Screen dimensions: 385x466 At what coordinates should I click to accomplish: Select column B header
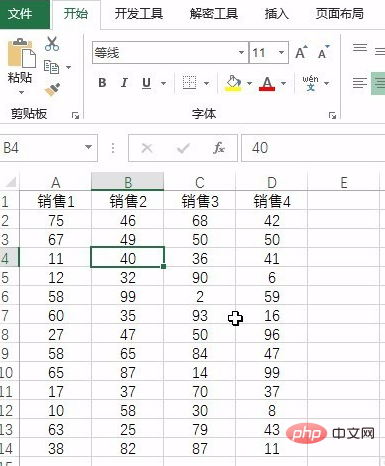[x=128, y=182]
